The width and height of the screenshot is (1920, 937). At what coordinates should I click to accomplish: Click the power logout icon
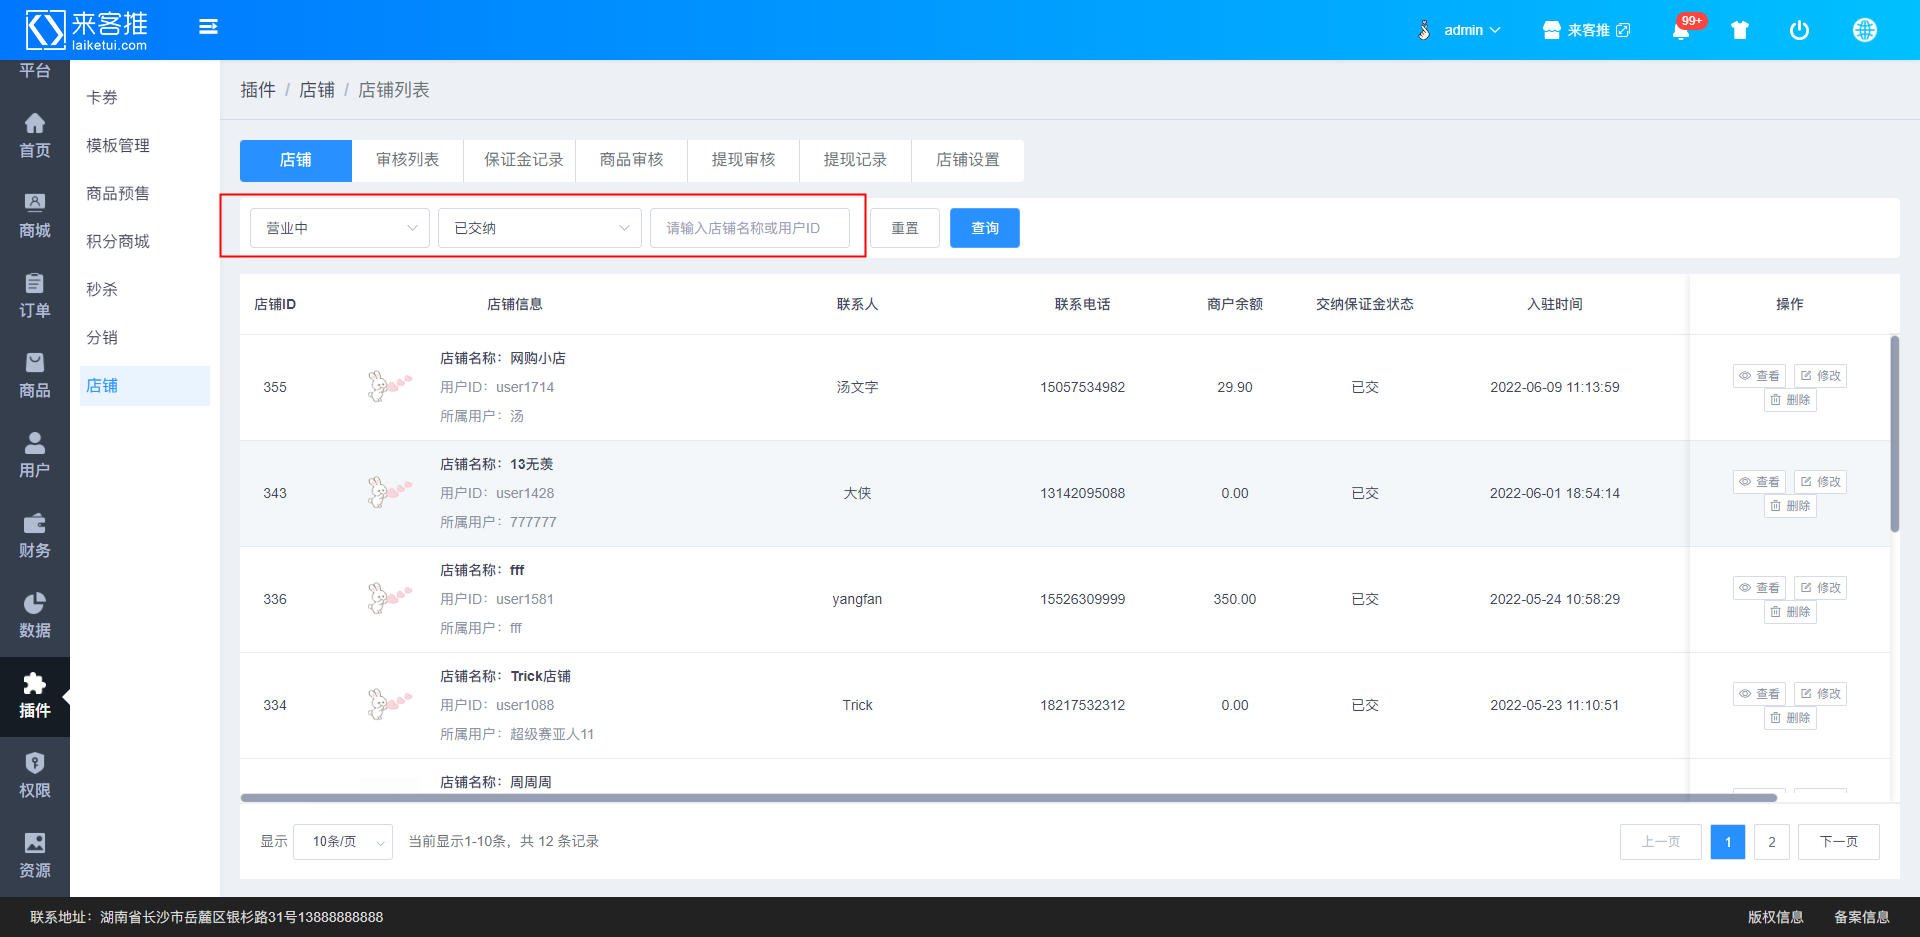(x=1799, y=30)
